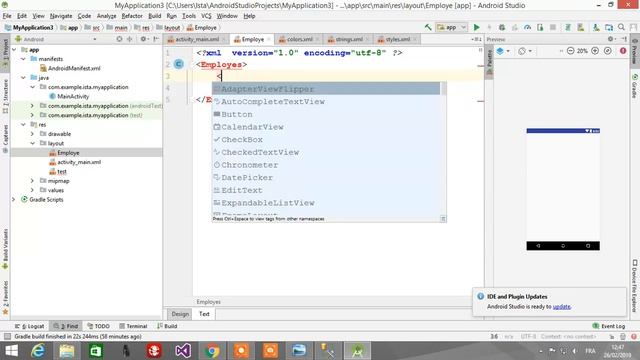640x360 pixels.
Task: Open Project panel settings gear
Action: tap(143, 39)
